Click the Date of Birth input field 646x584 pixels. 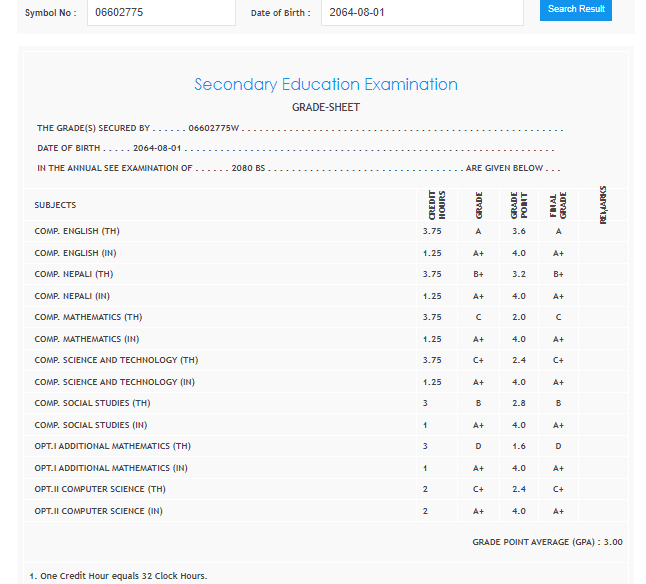tap(421, 13)
